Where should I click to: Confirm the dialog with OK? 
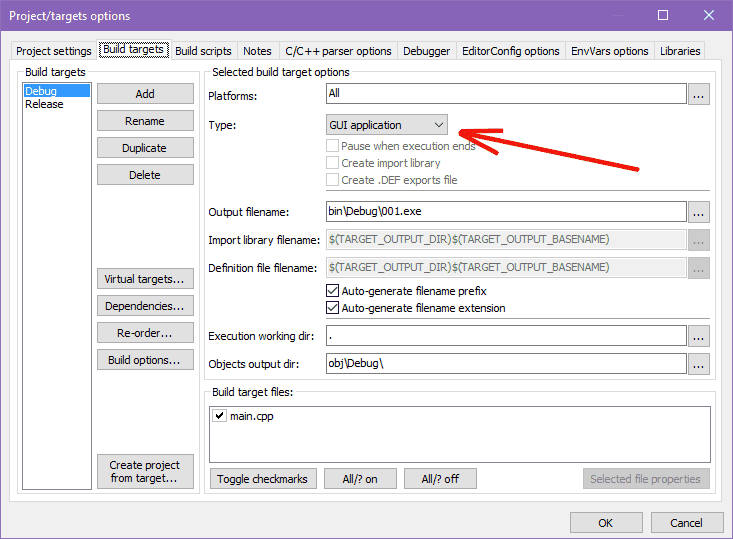coord(606,523)
